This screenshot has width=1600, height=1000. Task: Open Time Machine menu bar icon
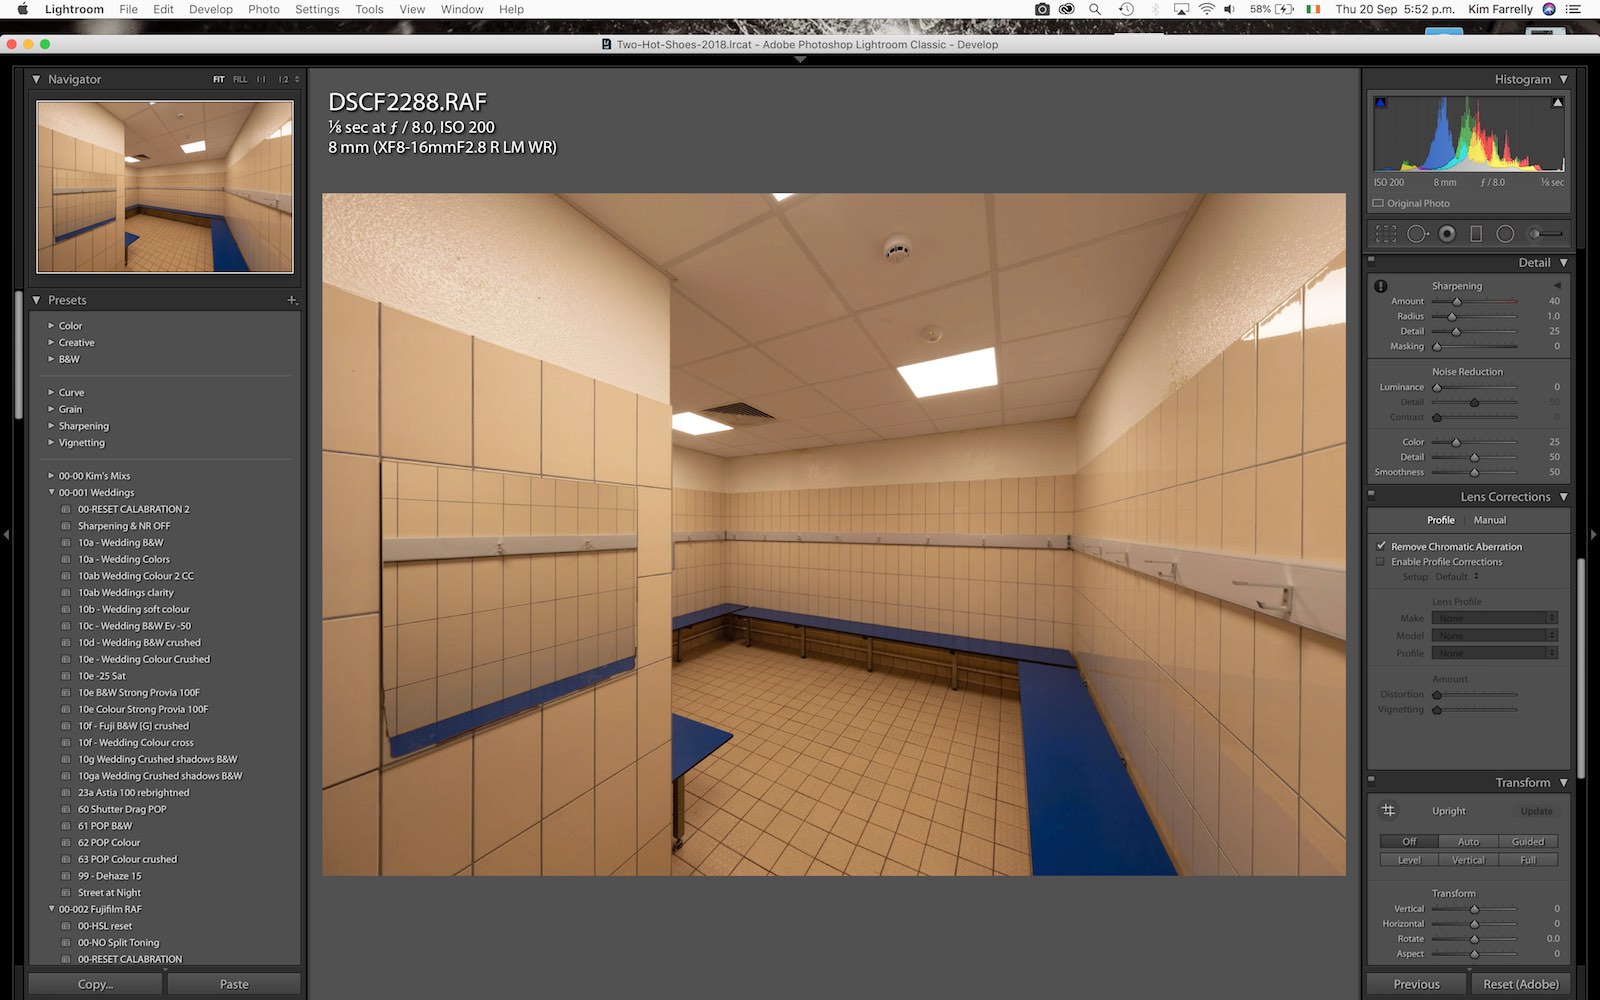(1126, 9)
